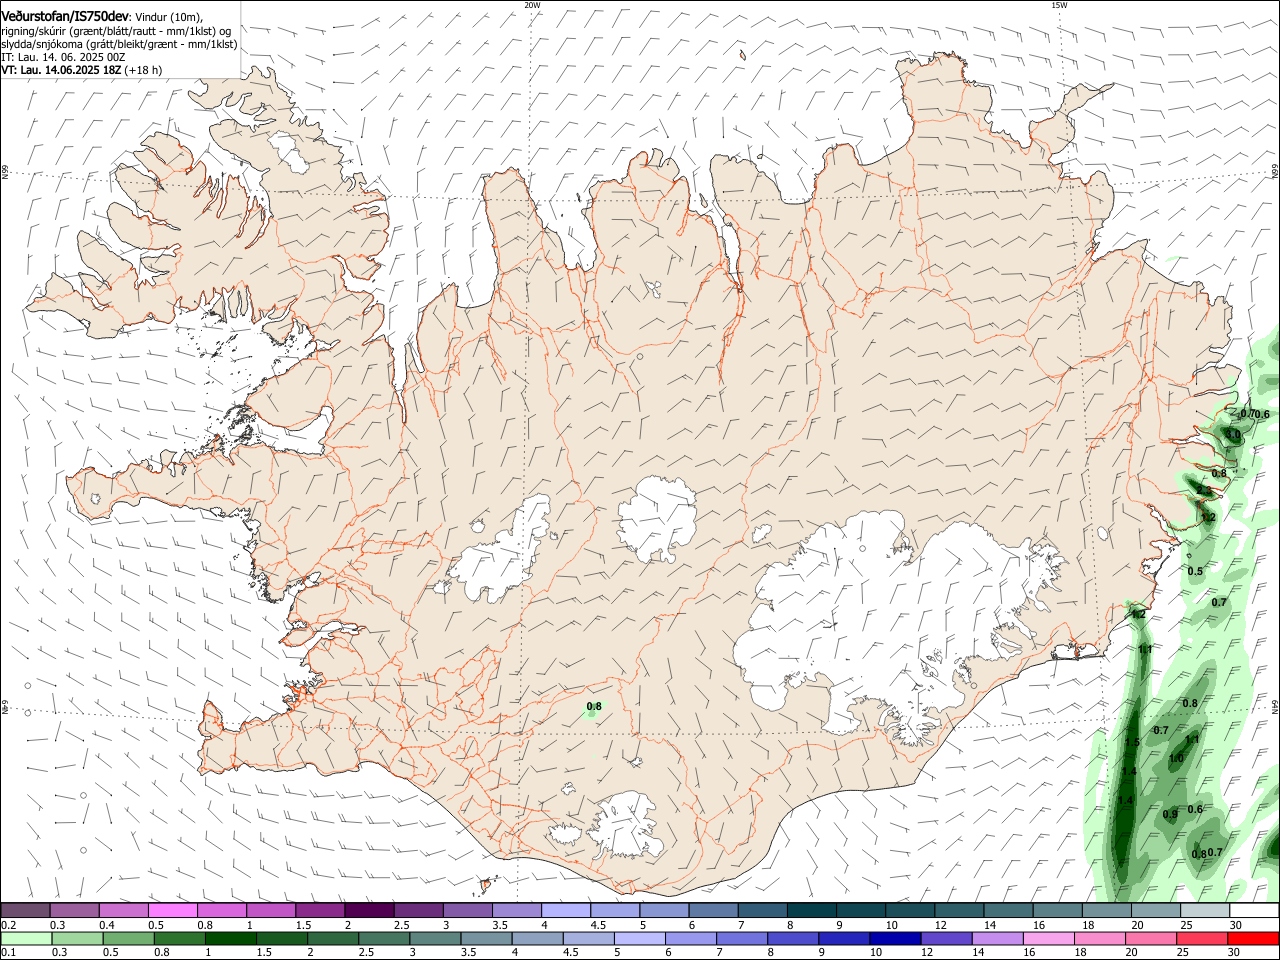
Task: Click the 3.0 precipitation value on the east coast
Action: pos(1233,435)
